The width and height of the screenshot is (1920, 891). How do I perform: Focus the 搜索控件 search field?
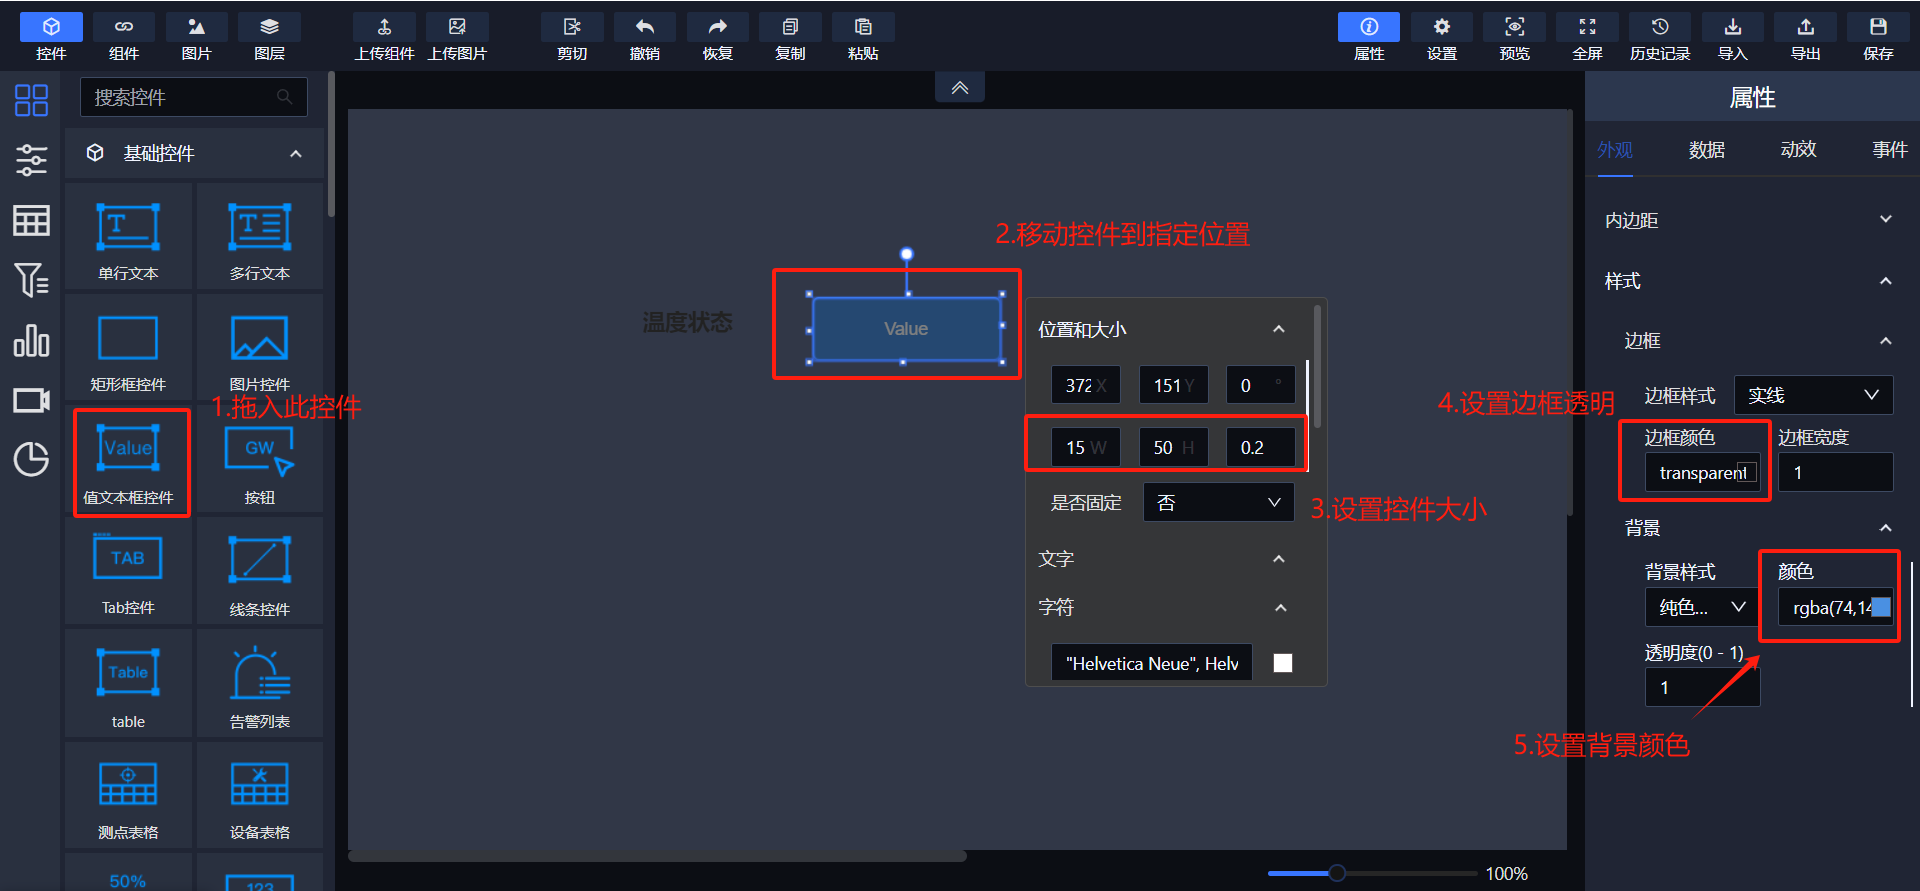[194, 97]
